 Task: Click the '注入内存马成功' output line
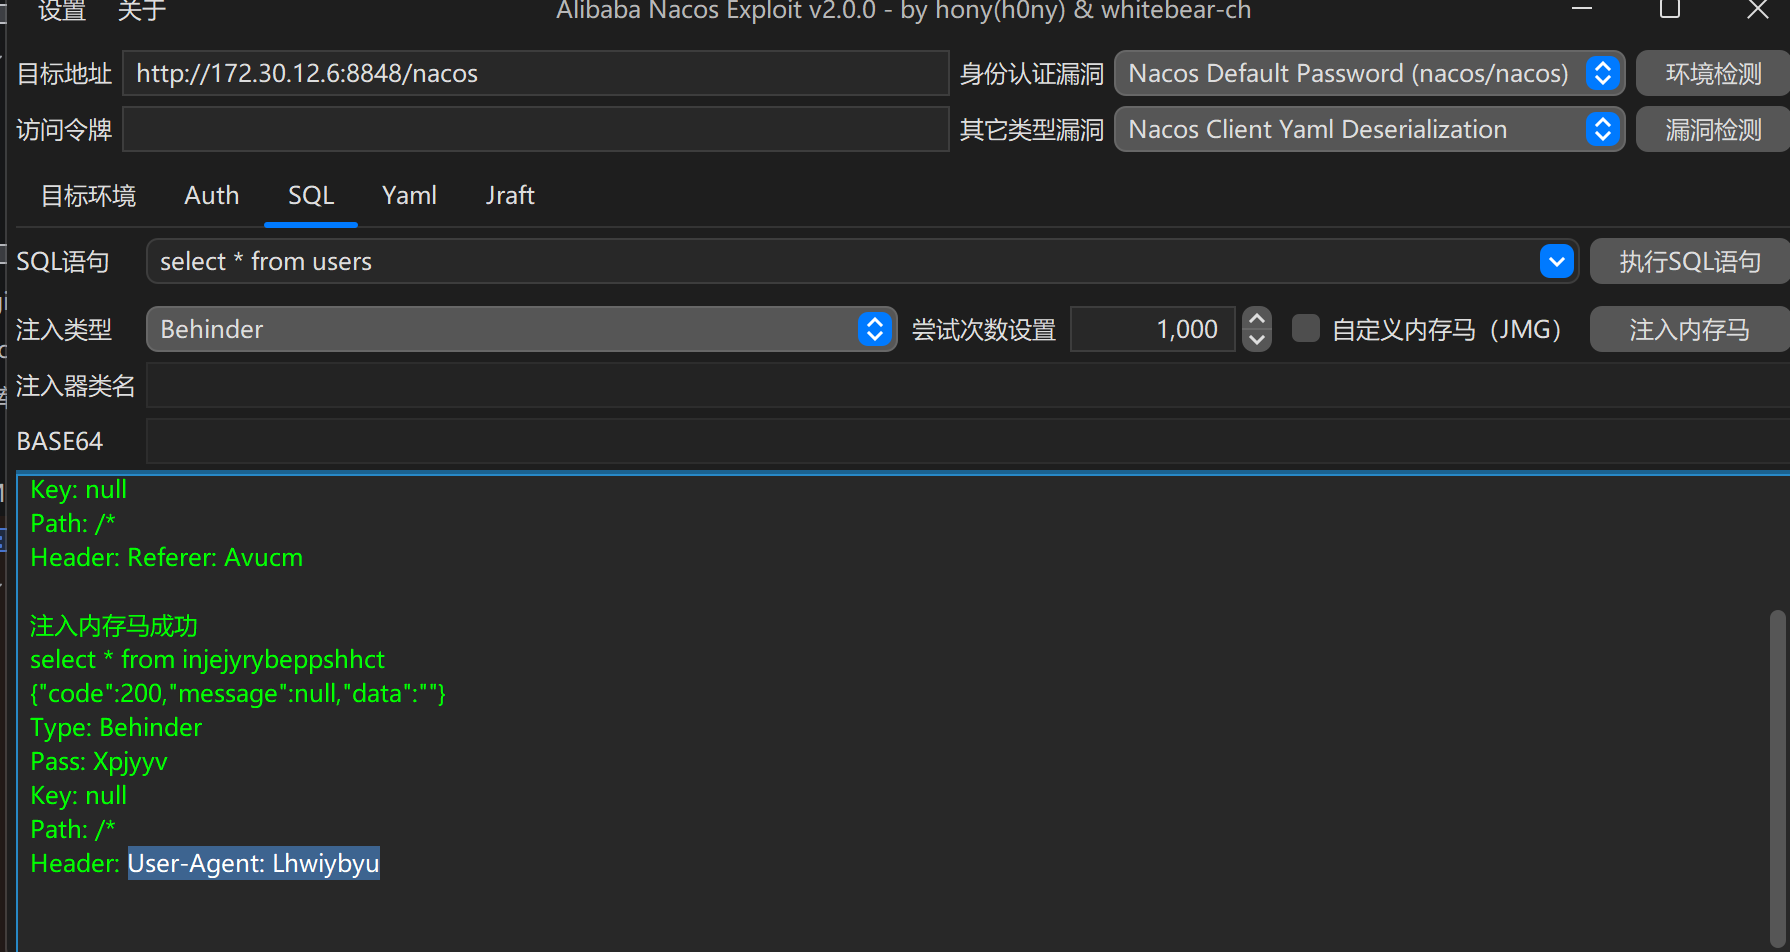pos(114,626)
